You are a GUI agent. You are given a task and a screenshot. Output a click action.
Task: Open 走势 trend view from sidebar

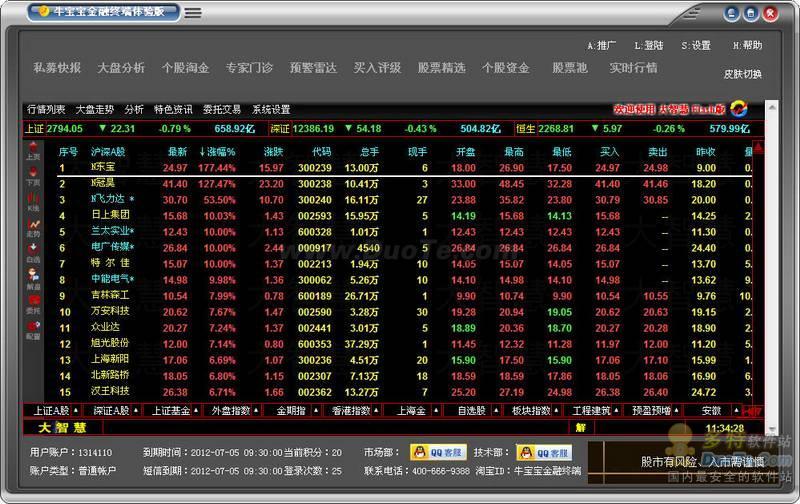click(x=33, y=228)
